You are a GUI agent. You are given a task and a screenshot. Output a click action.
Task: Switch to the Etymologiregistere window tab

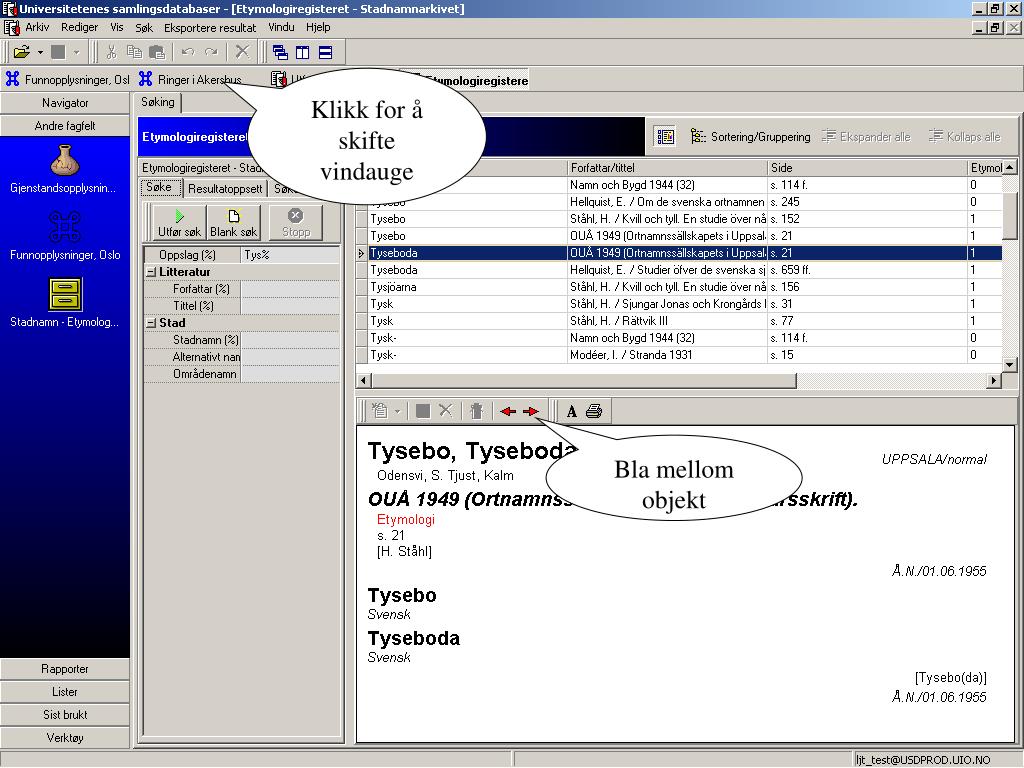[x=476, y=81]
